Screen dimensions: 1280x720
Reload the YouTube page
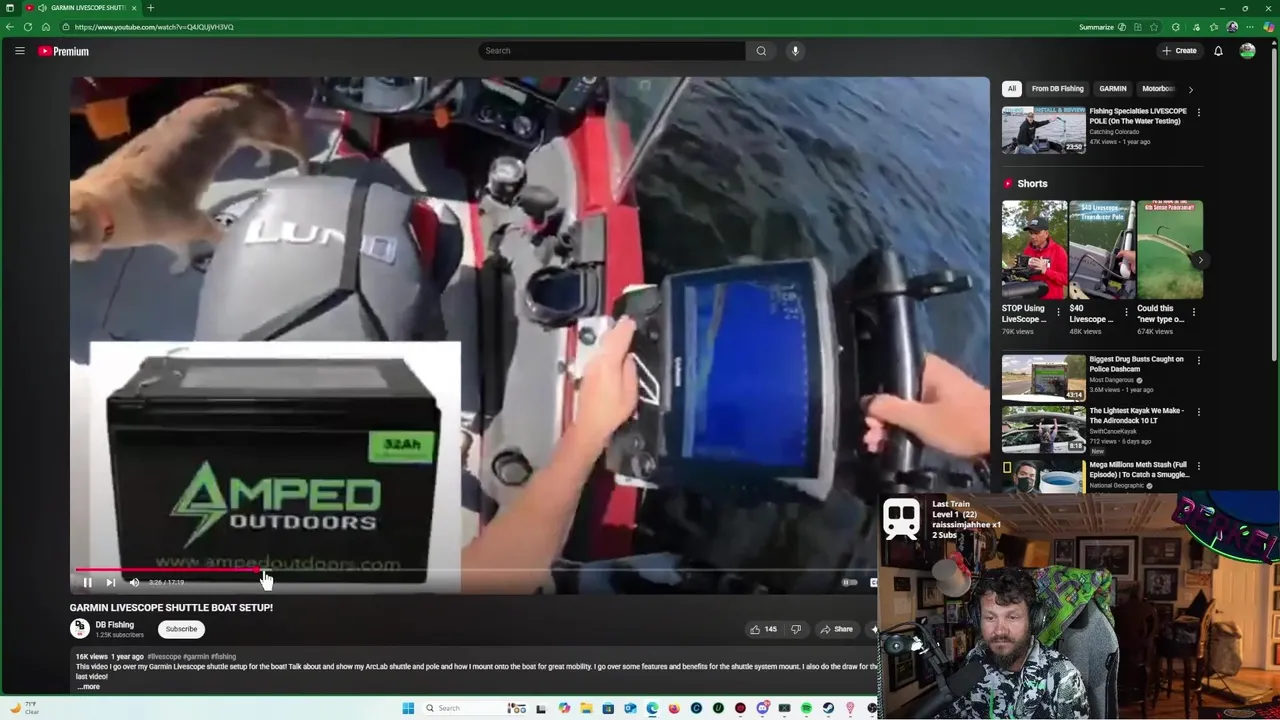[x=28, y=27]
